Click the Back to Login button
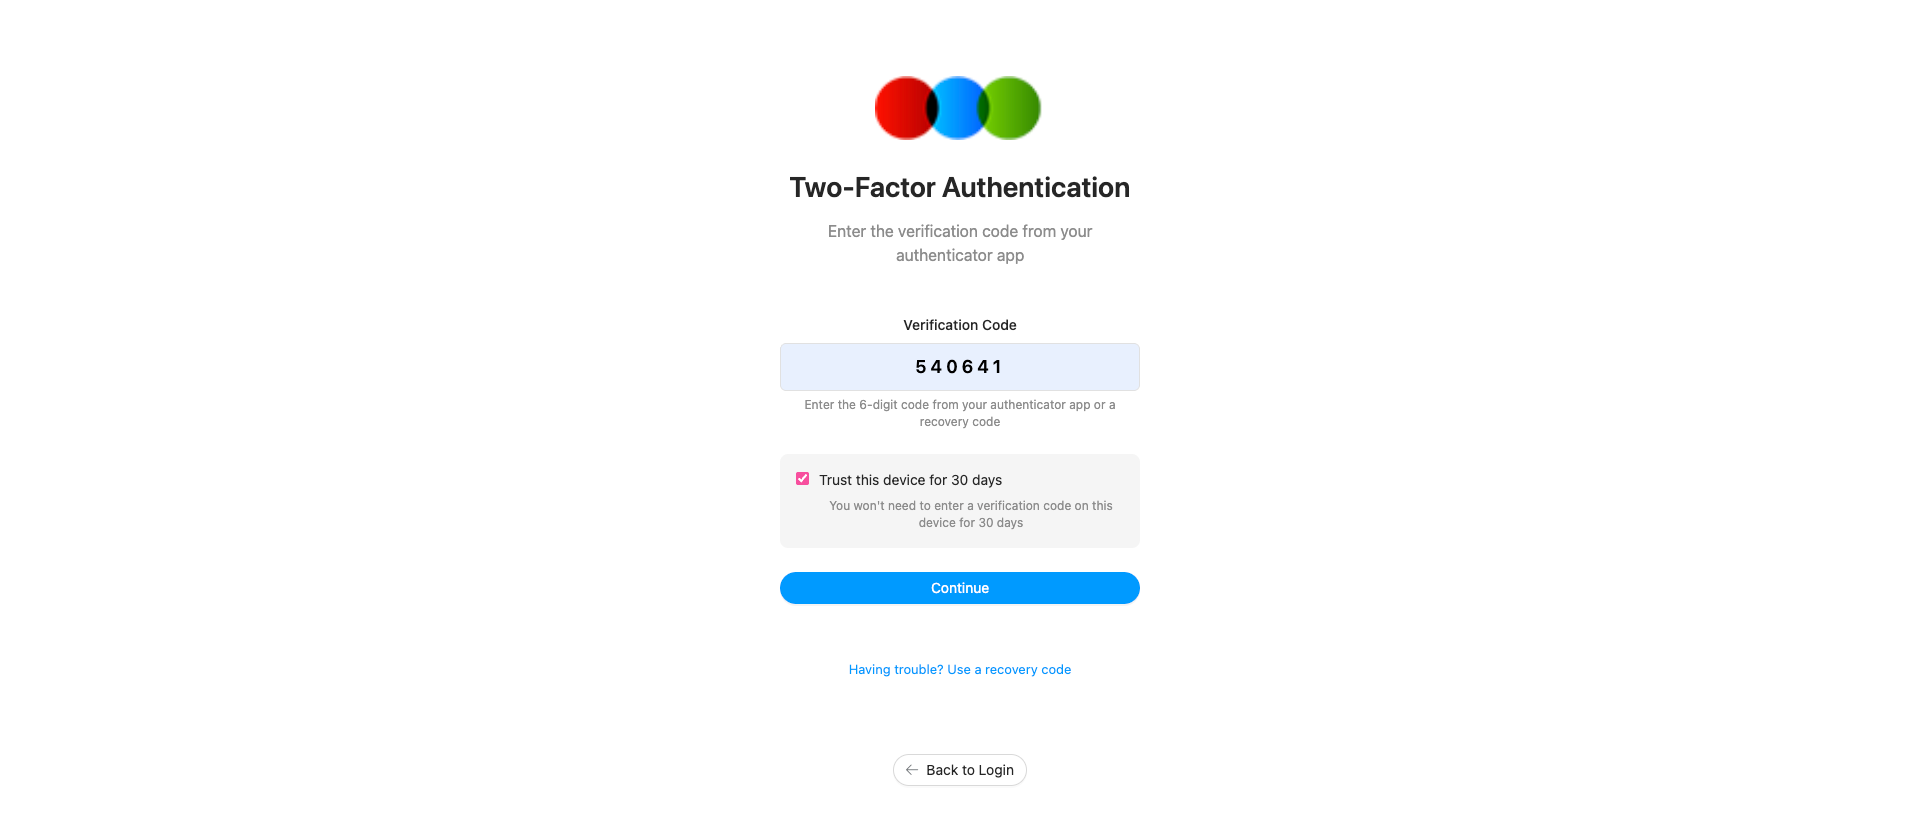Image resolution: width=1920 pixels, height=836 pixels. coord(959,770)
